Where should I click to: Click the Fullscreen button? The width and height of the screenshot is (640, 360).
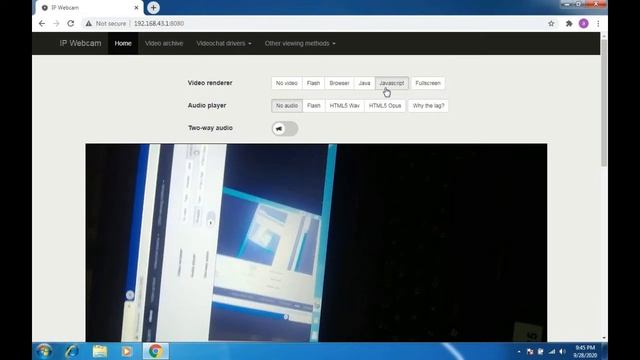pyautogui.click(x=428, y=83)
